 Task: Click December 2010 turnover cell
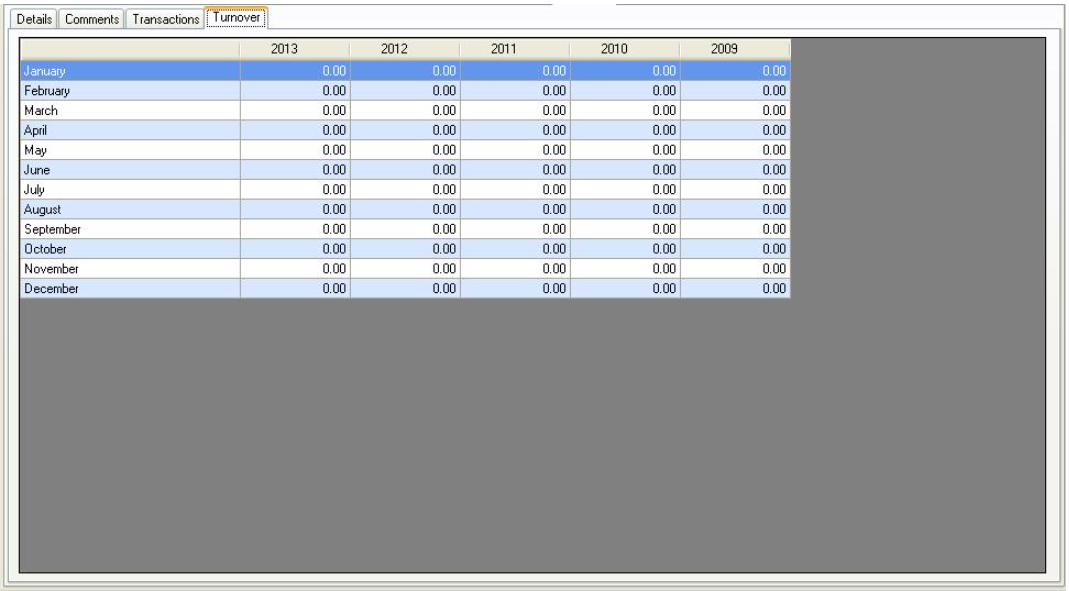[625, 288]
